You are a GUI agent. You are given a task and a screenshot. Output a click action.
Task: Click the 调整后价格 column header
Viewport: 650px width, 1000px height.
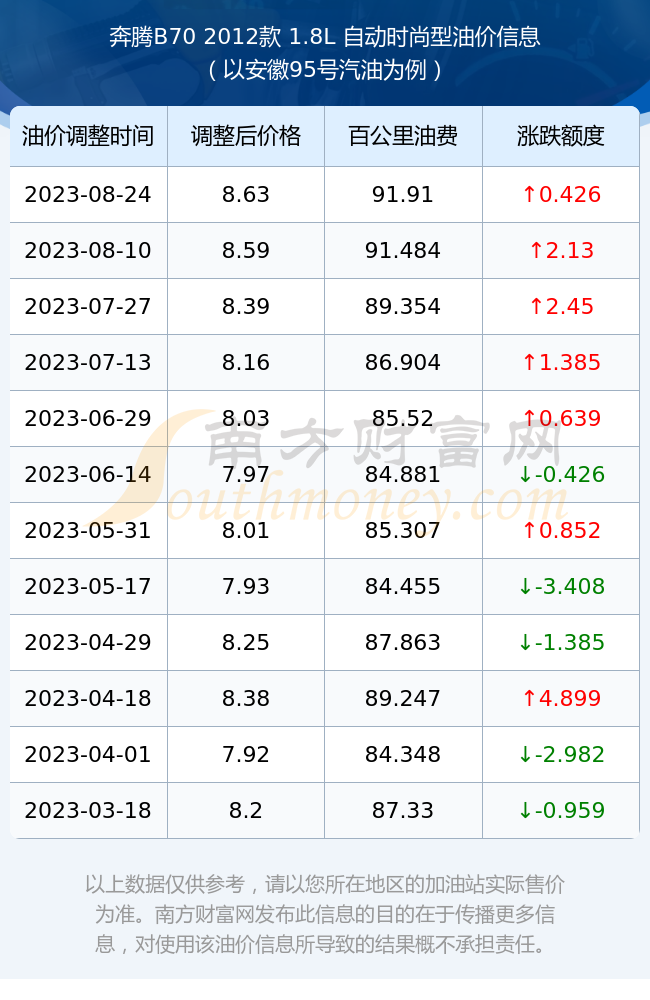coord(246,136)
